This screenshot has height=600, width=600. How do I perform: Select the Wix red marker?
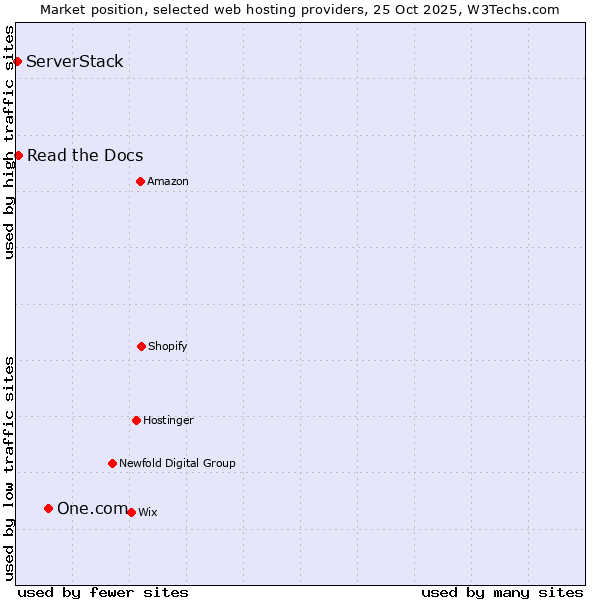[x=131, y=512]
